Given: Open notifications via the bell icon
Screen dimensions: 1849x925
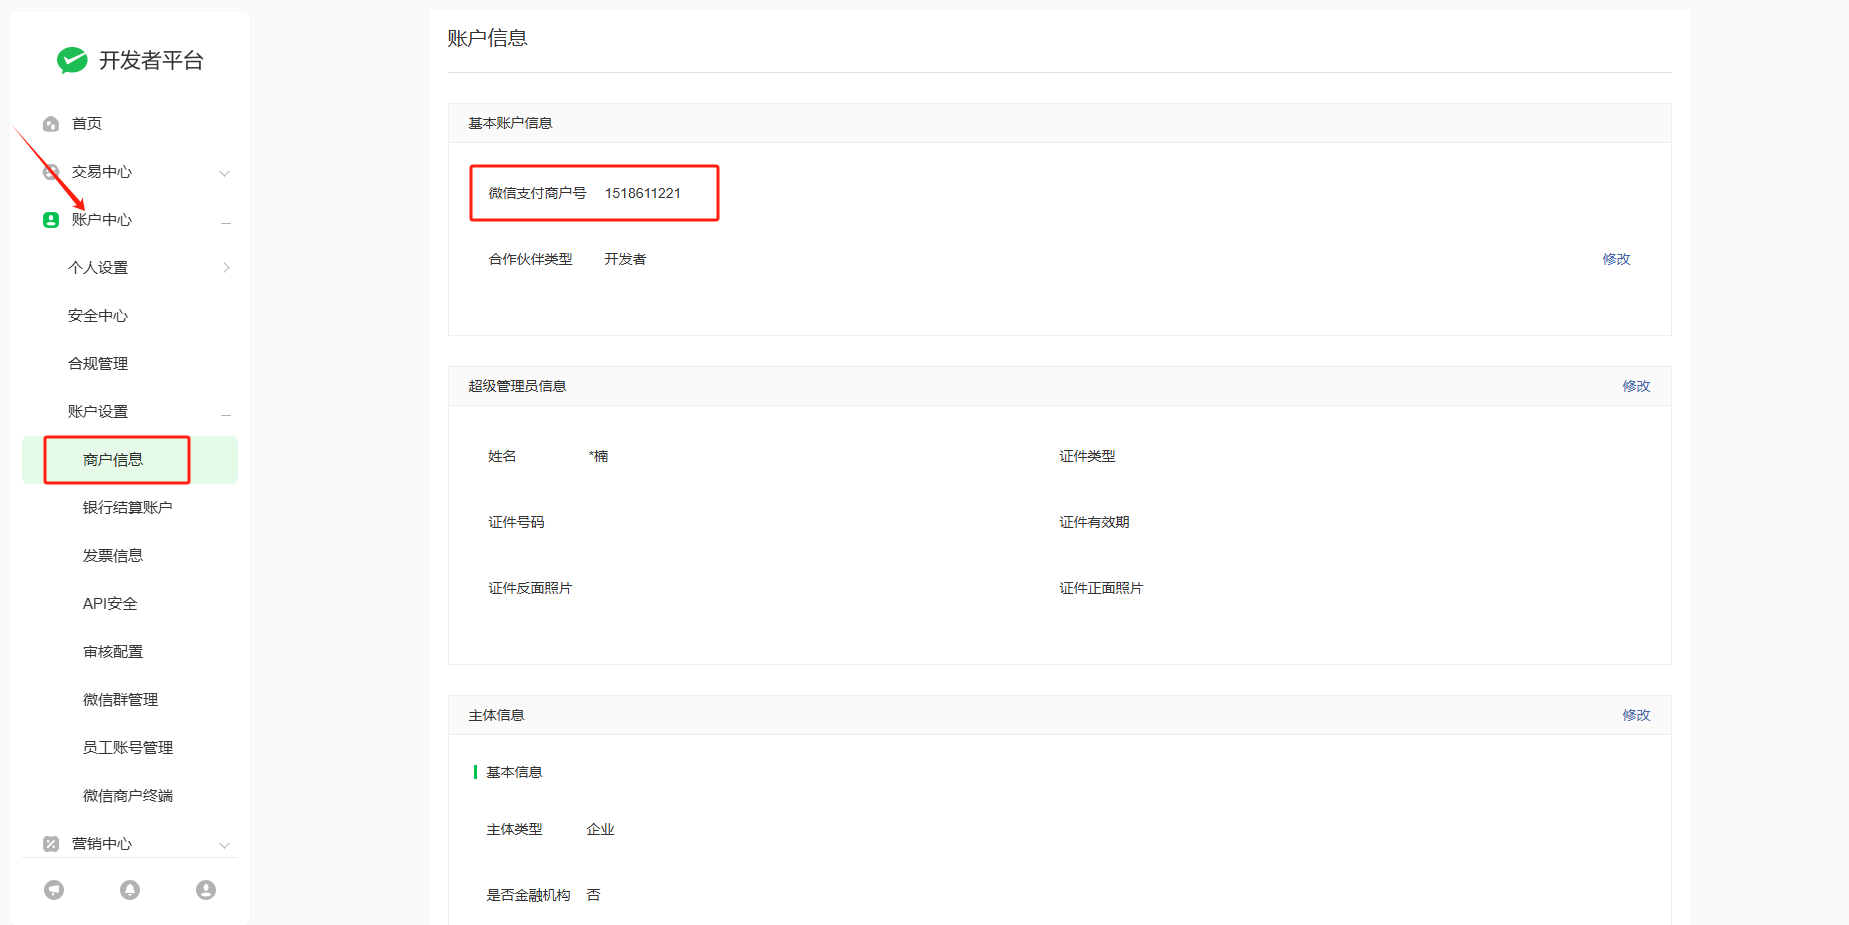Looking at the screenshot, I should (130, 890).
